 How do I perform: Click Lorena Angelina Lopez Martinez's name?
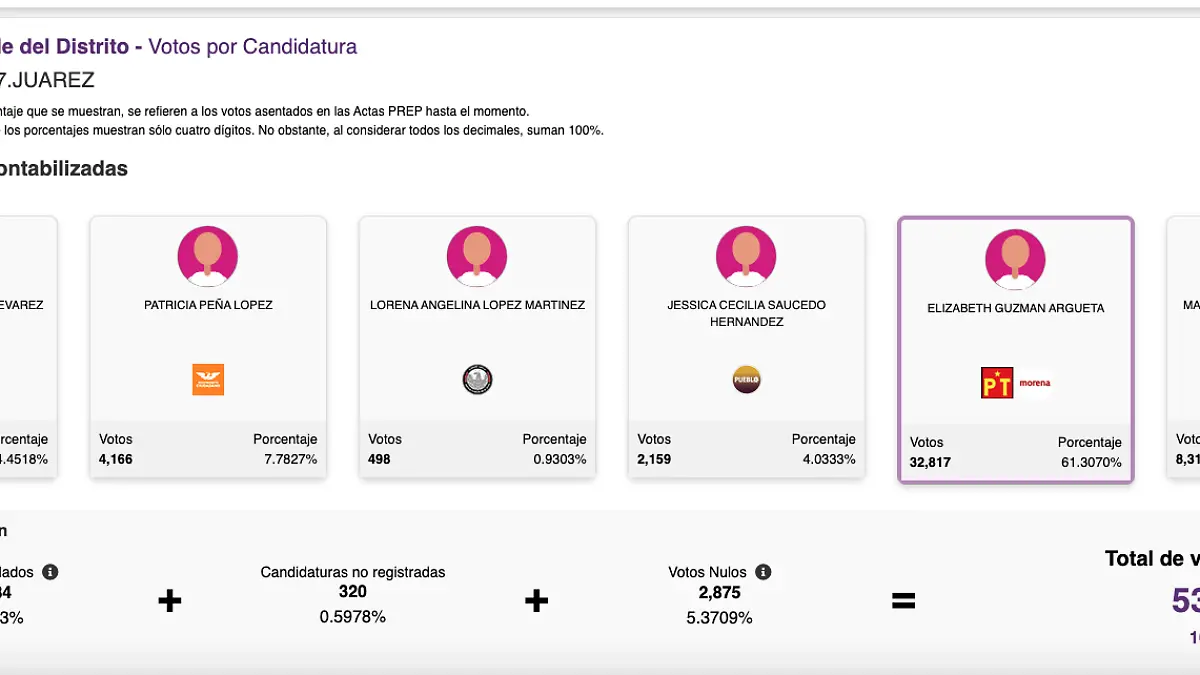click(x=477, y=305)
